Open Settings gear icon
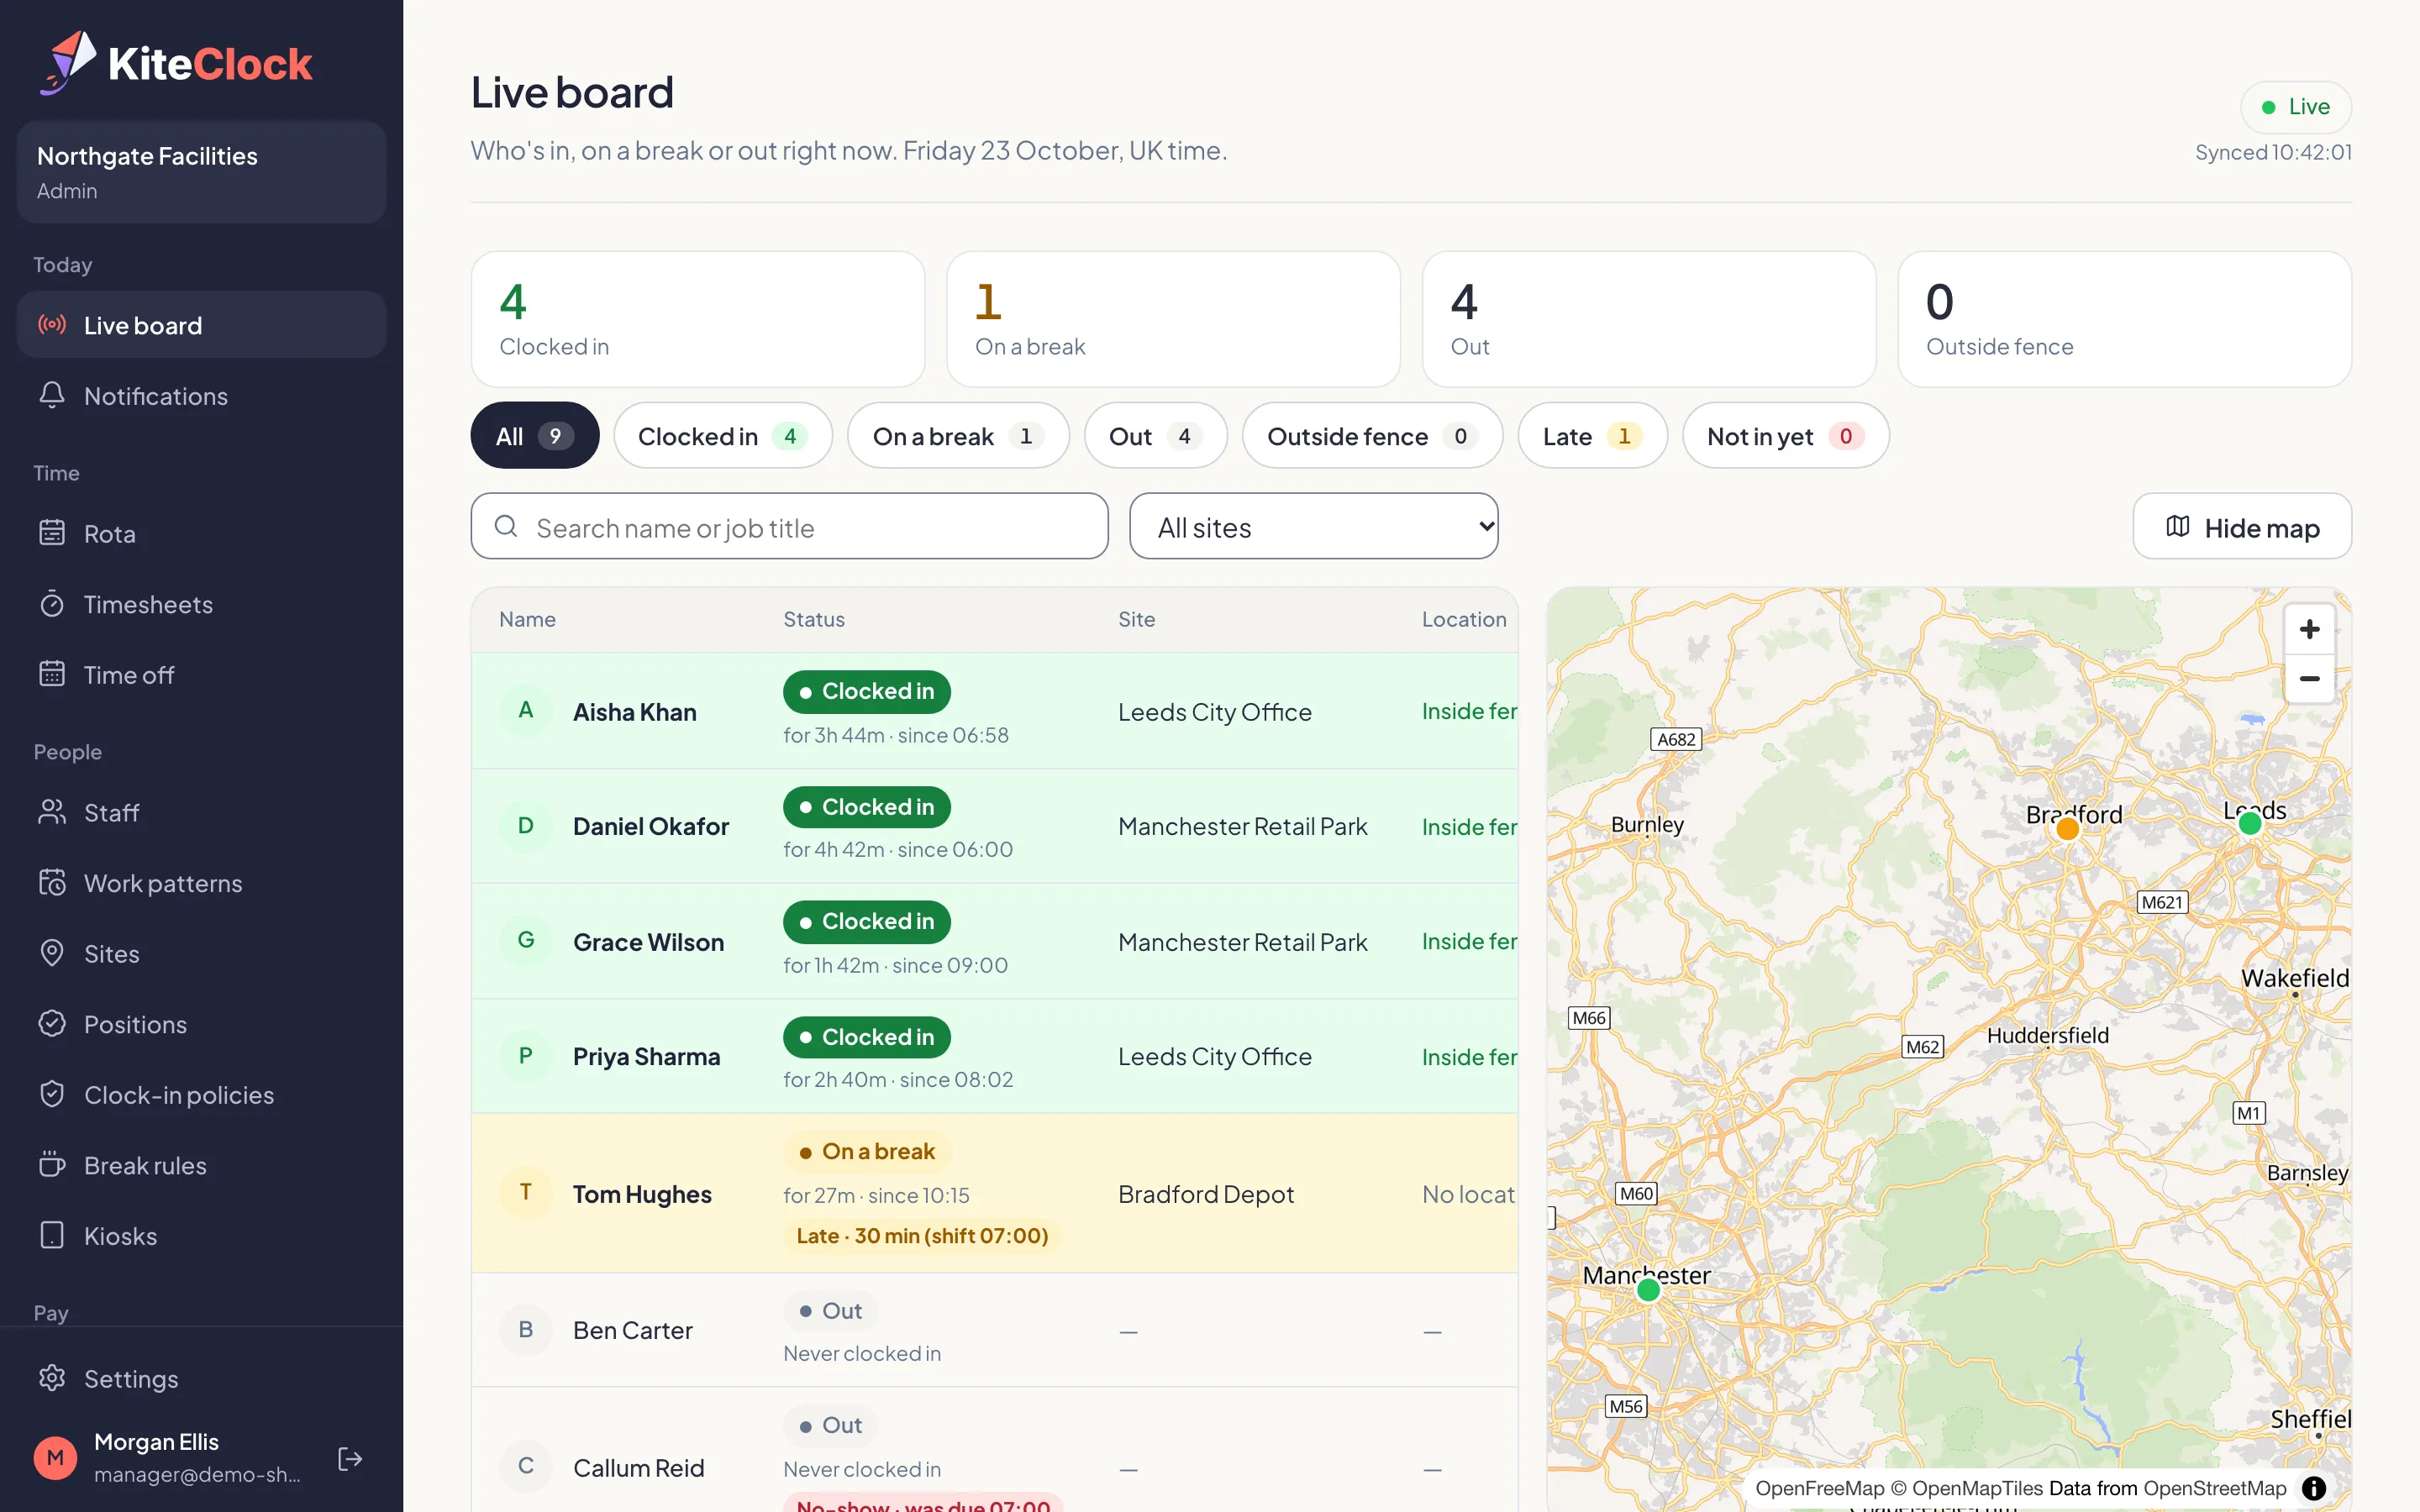The image size is (2420, 1512). [52, 1378]
